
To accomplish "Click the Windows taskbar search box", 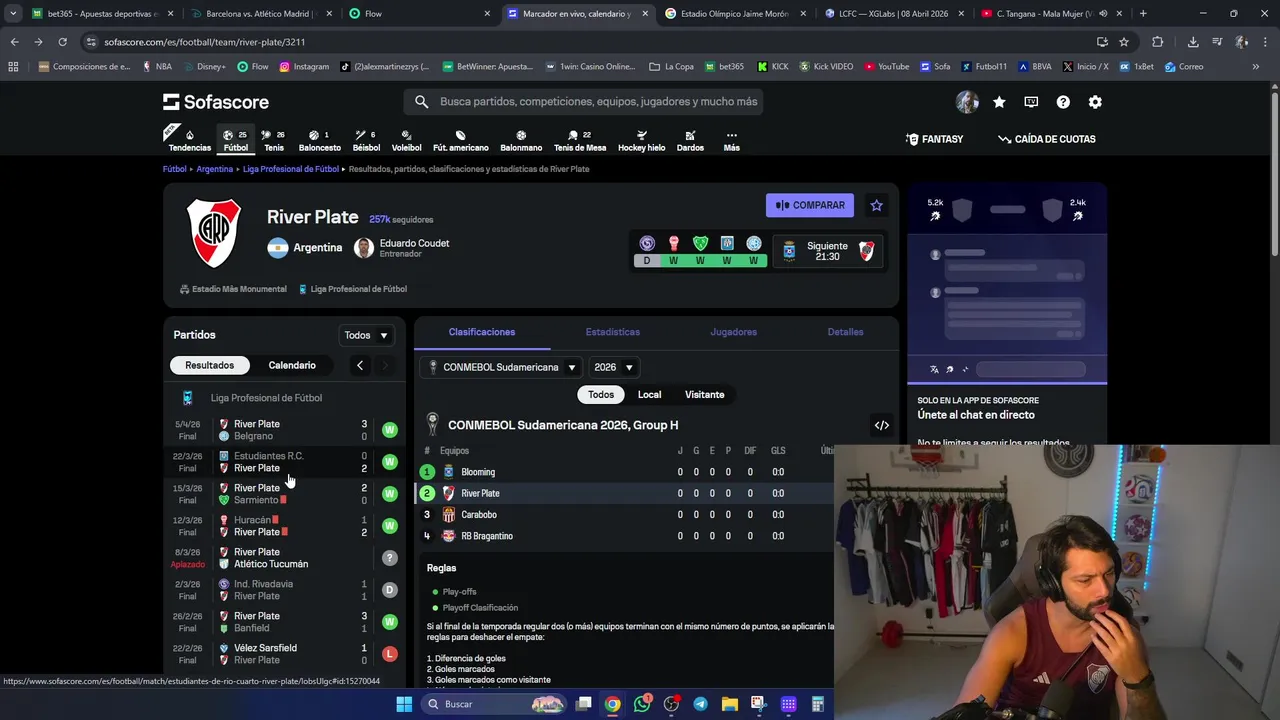I will tap(494, 704).
